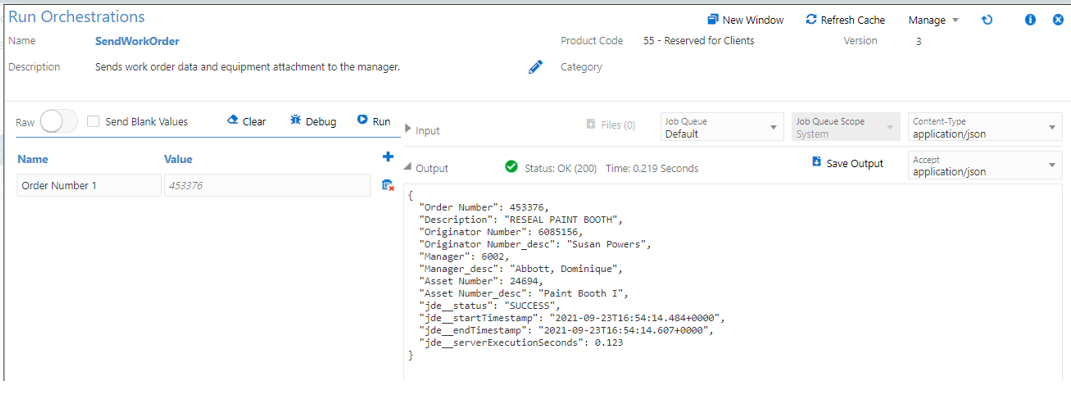Select the jde__endTimestamp line

[566, 330]
